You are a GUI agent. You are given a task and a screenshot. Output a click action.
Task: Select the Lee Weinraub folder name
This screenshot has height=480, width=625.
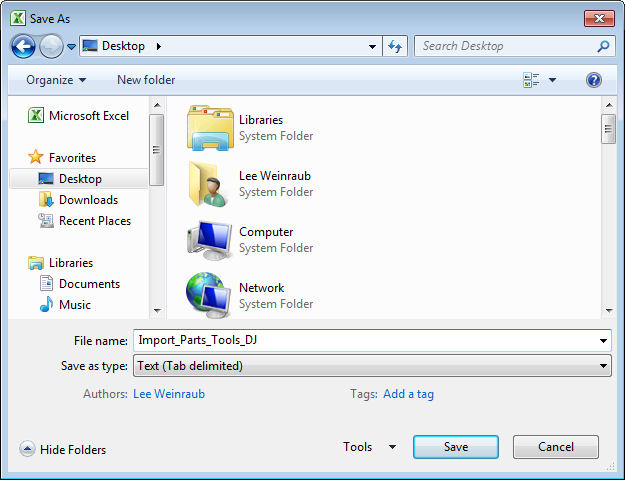point(275,176)
